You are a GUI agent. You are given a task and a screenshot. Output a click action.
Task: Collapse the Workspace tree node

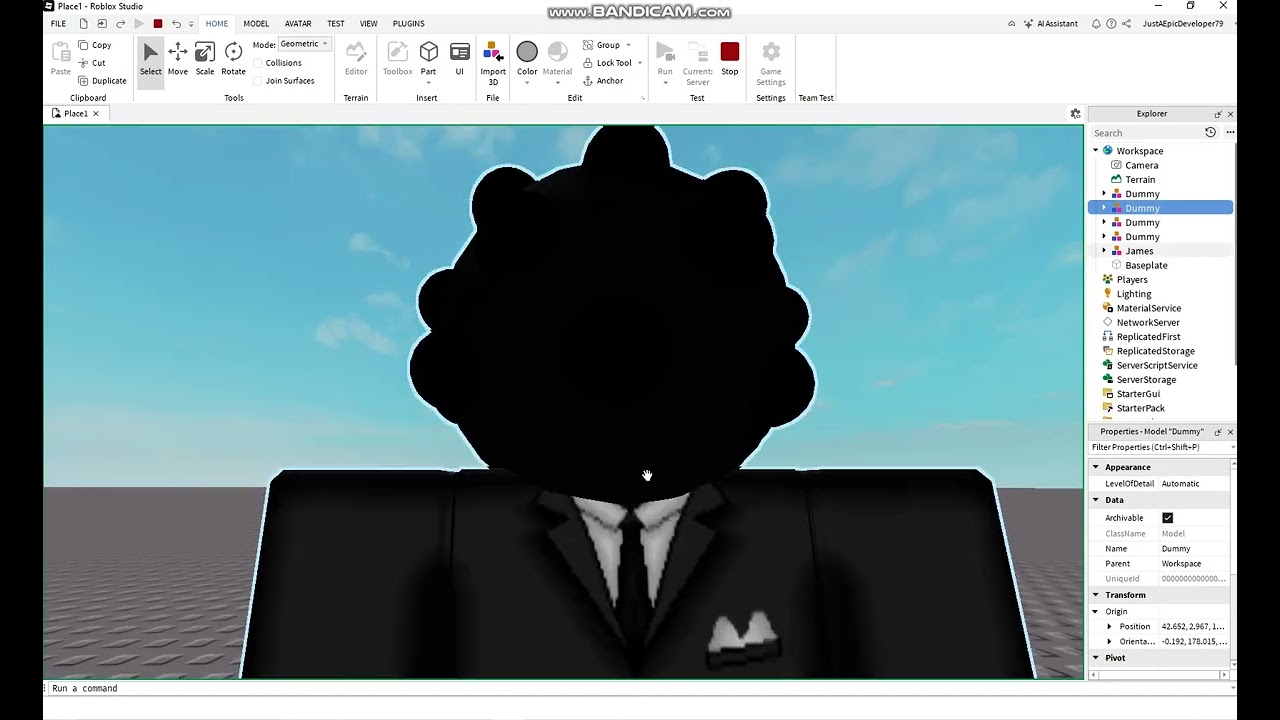pos(1096,151)
